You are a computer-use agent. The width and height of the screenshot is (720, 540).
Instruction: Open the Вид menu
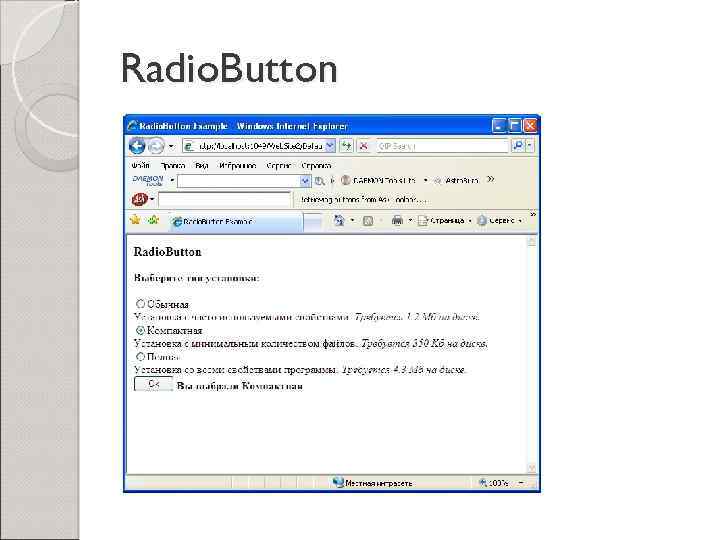pos(201,166)
